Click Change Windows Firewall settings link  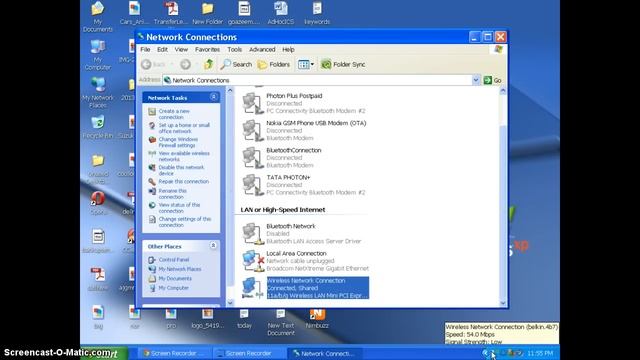point(178,142)
